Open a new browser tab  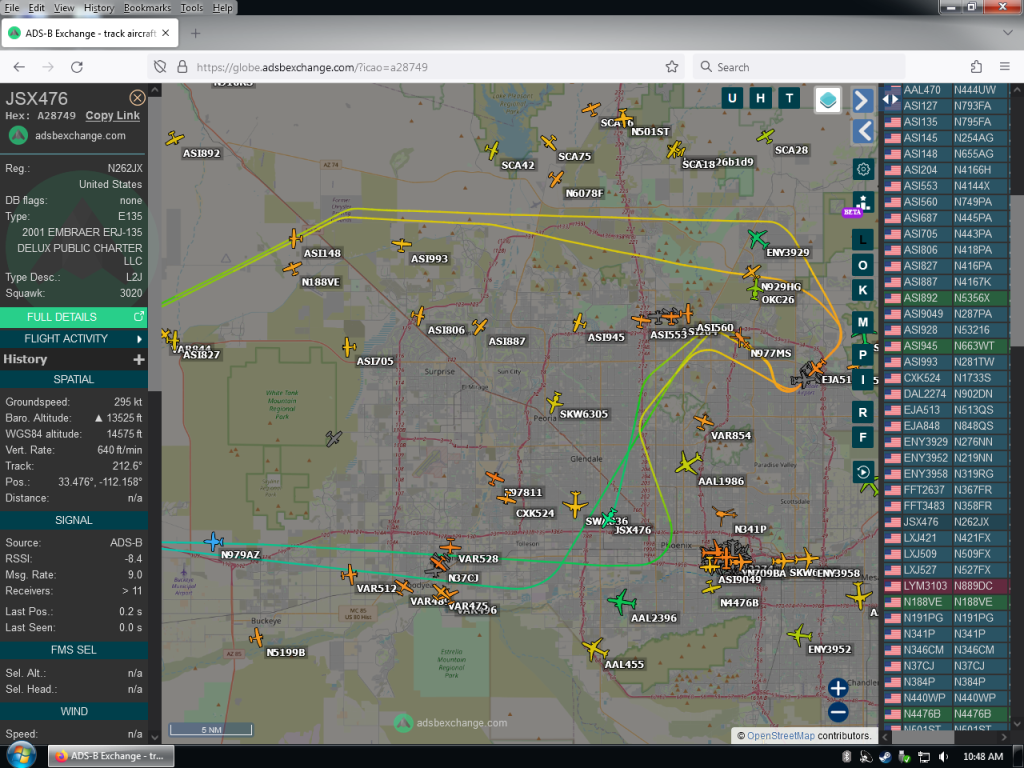point(195,33)
